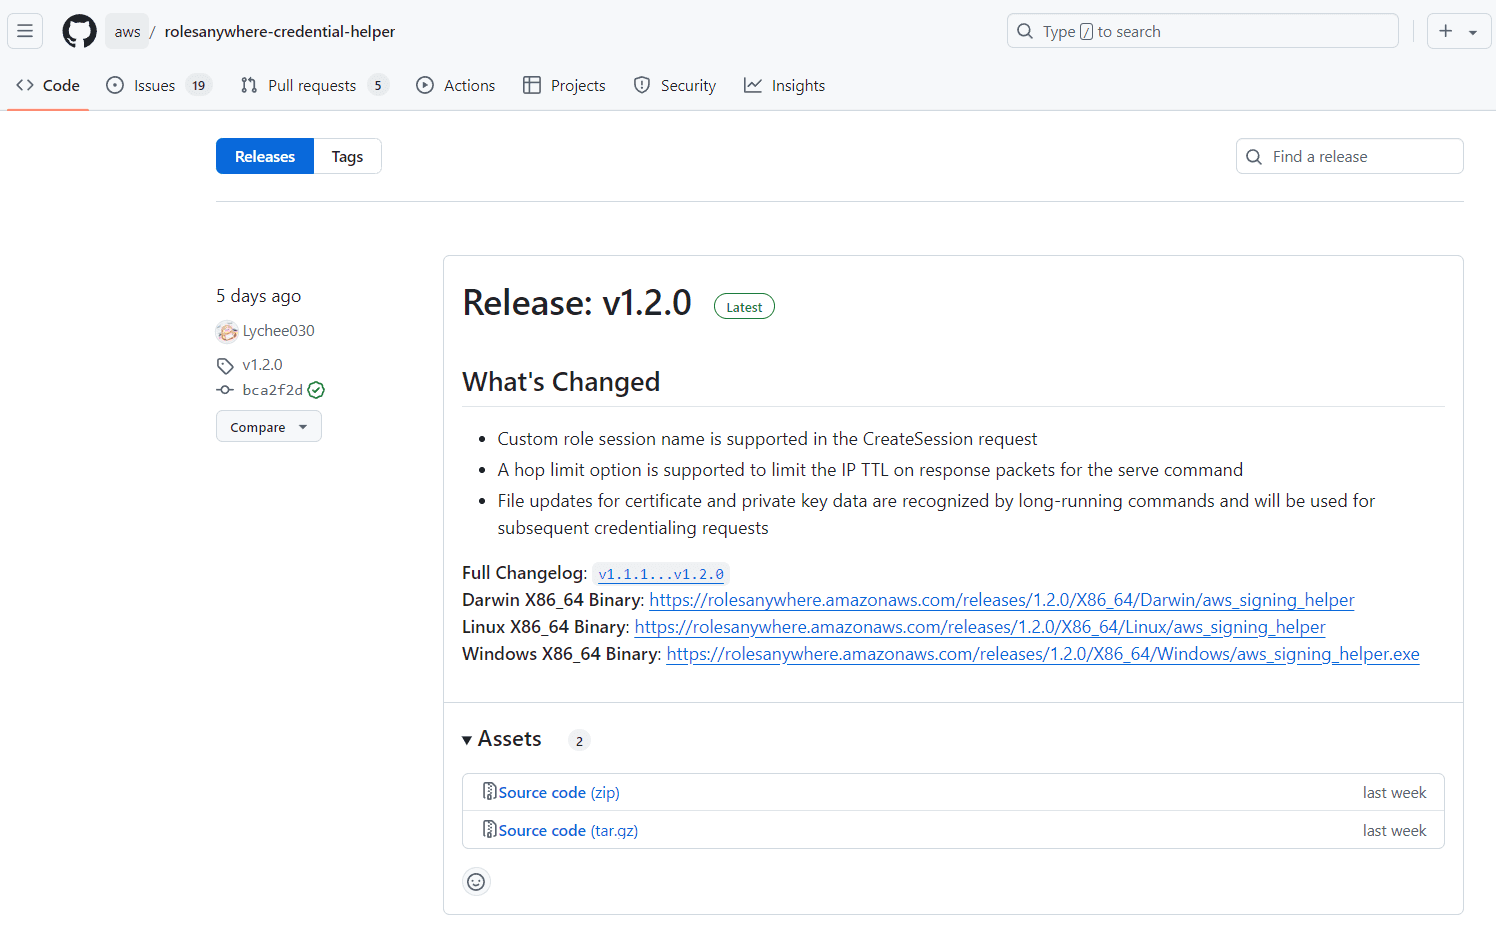Click the '5 days ago' timestamp
The width and height of the screenshot is (1496, 931).
tap(258, 296)
